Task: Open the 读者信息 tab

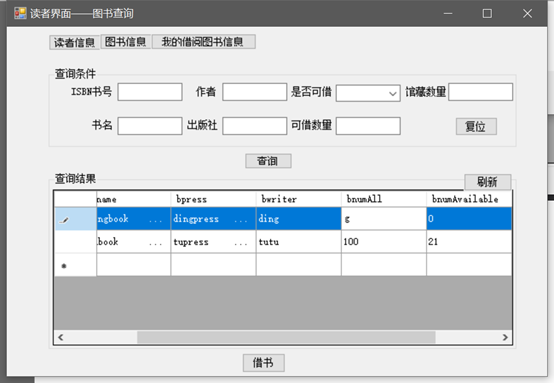Action: (x=74, y=42)
